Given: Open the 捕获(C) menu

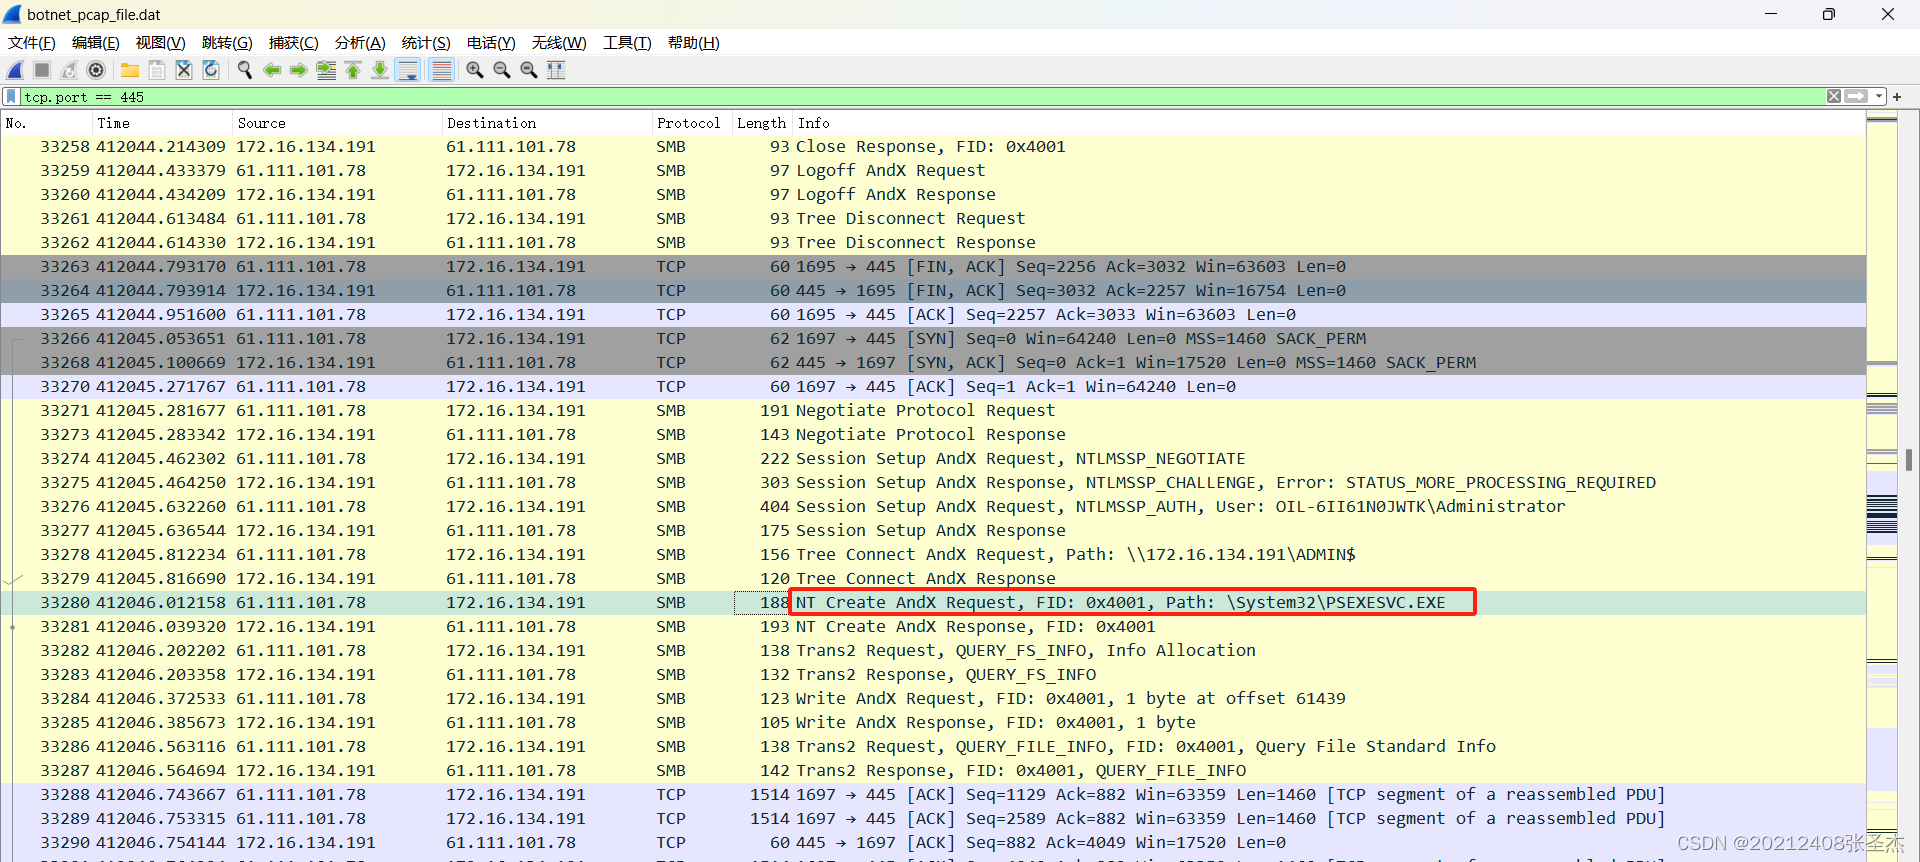Looking at the screenshot, I should pos(294,43).
